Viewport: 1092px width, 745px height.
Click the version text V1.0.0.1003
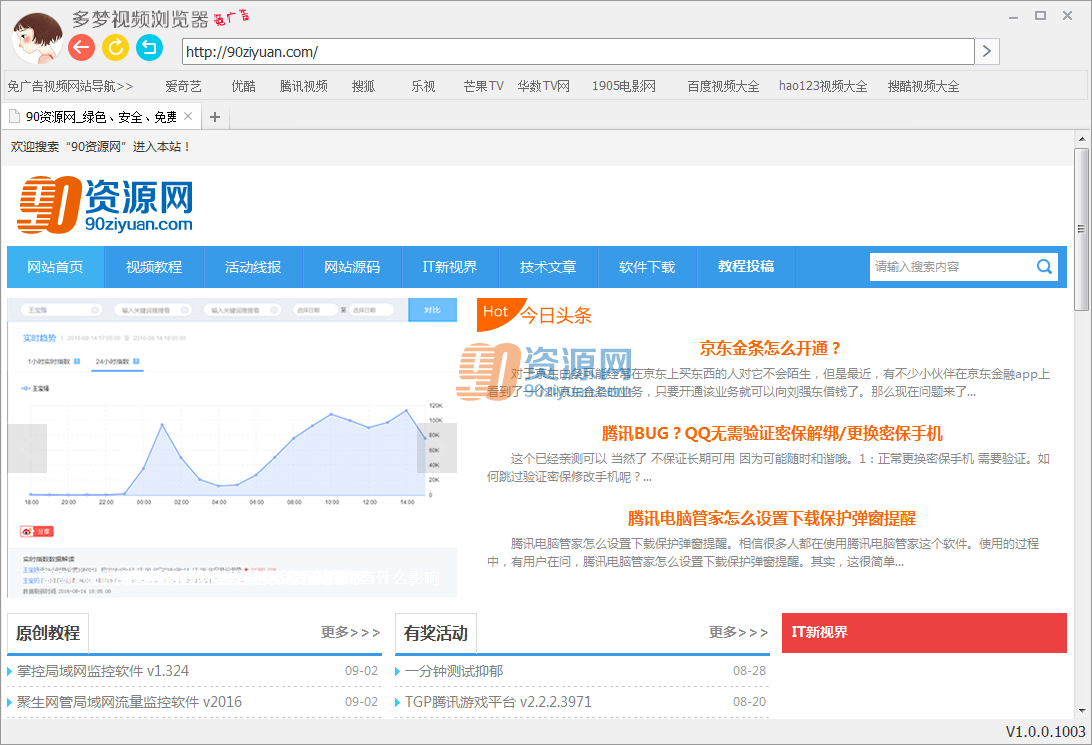coord(1045,732)
